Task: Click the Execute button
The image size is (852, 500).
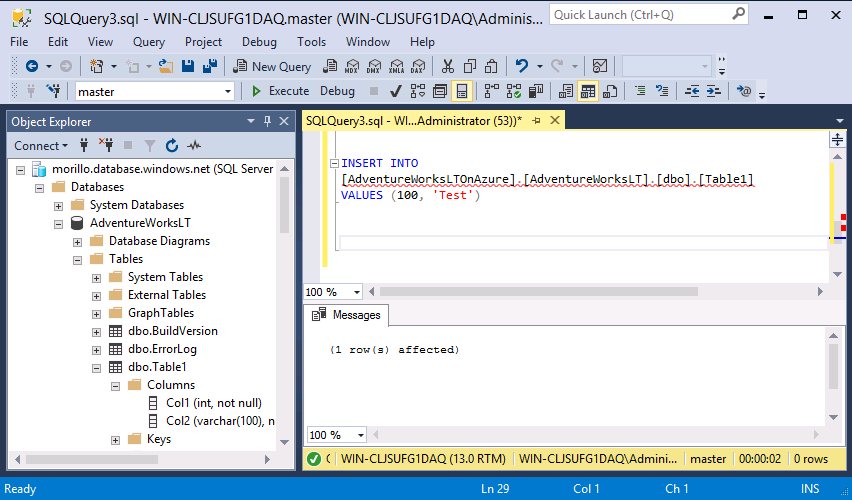Action: pos(280,91)
